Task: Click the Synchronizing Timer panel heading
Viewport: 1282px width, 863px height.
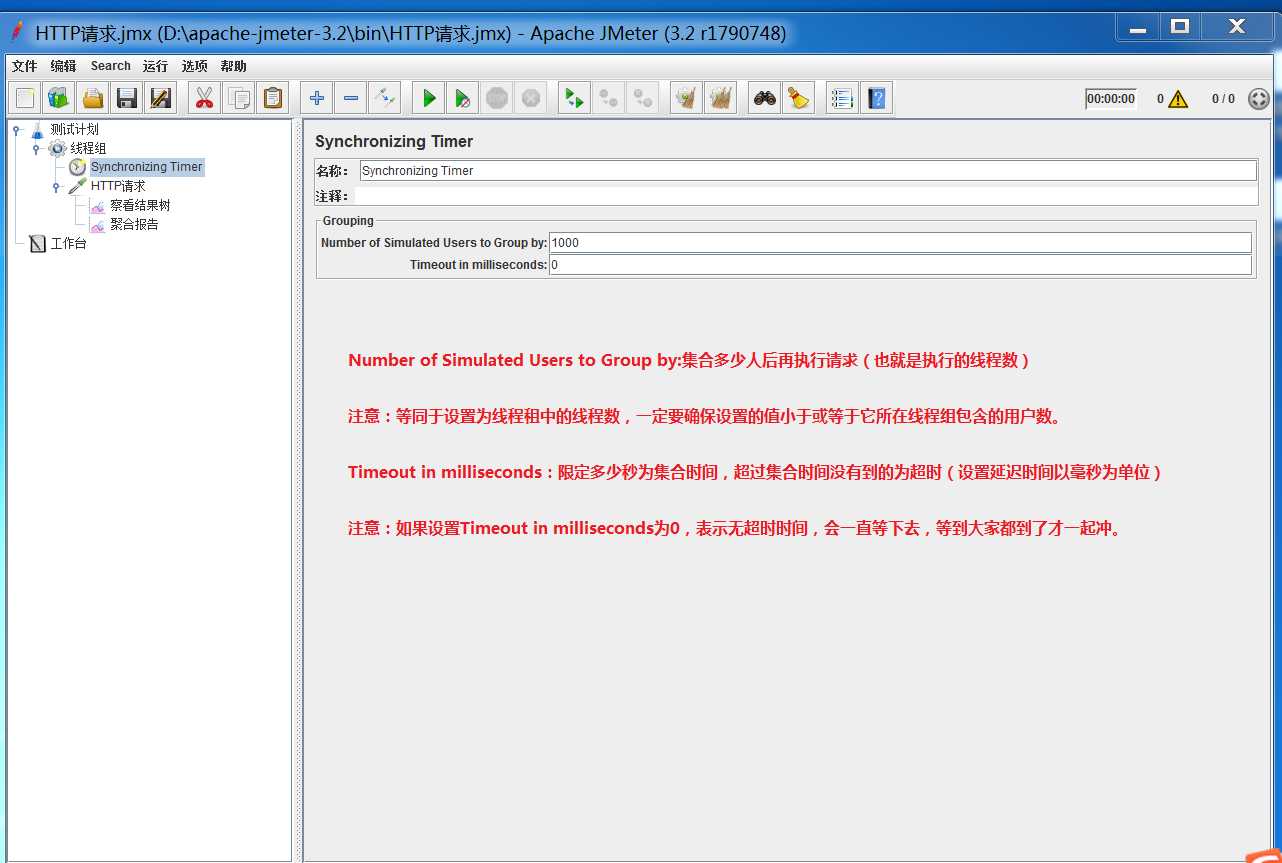Action: [x=394, y=142]
